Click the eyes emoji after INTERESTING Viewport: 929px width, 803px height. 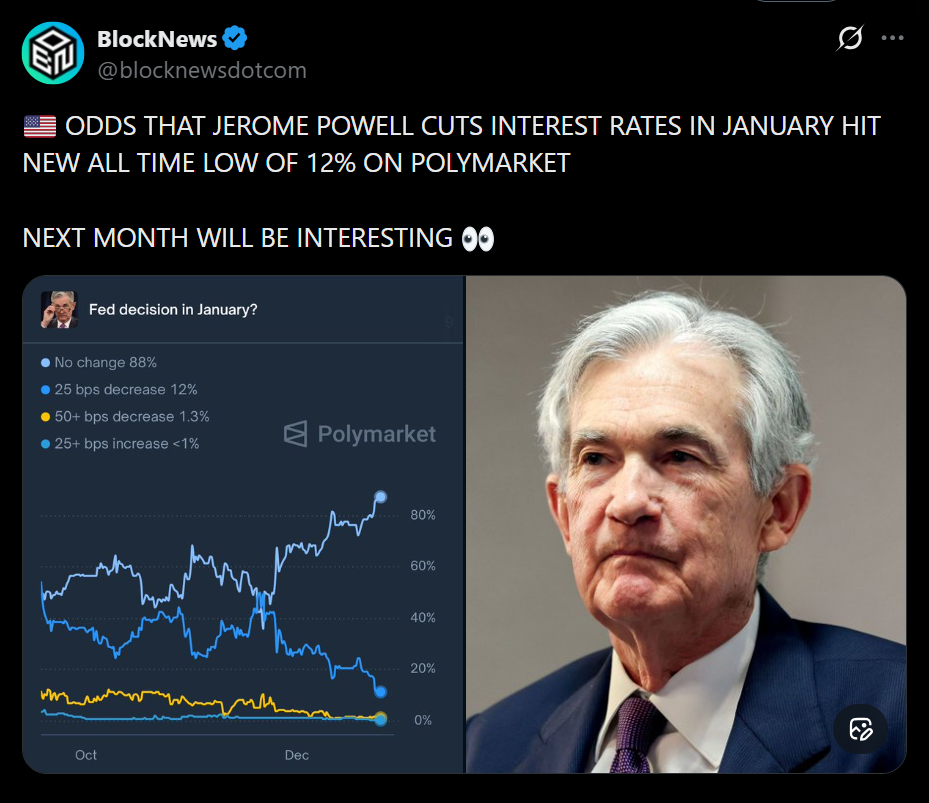click(476, 238)
